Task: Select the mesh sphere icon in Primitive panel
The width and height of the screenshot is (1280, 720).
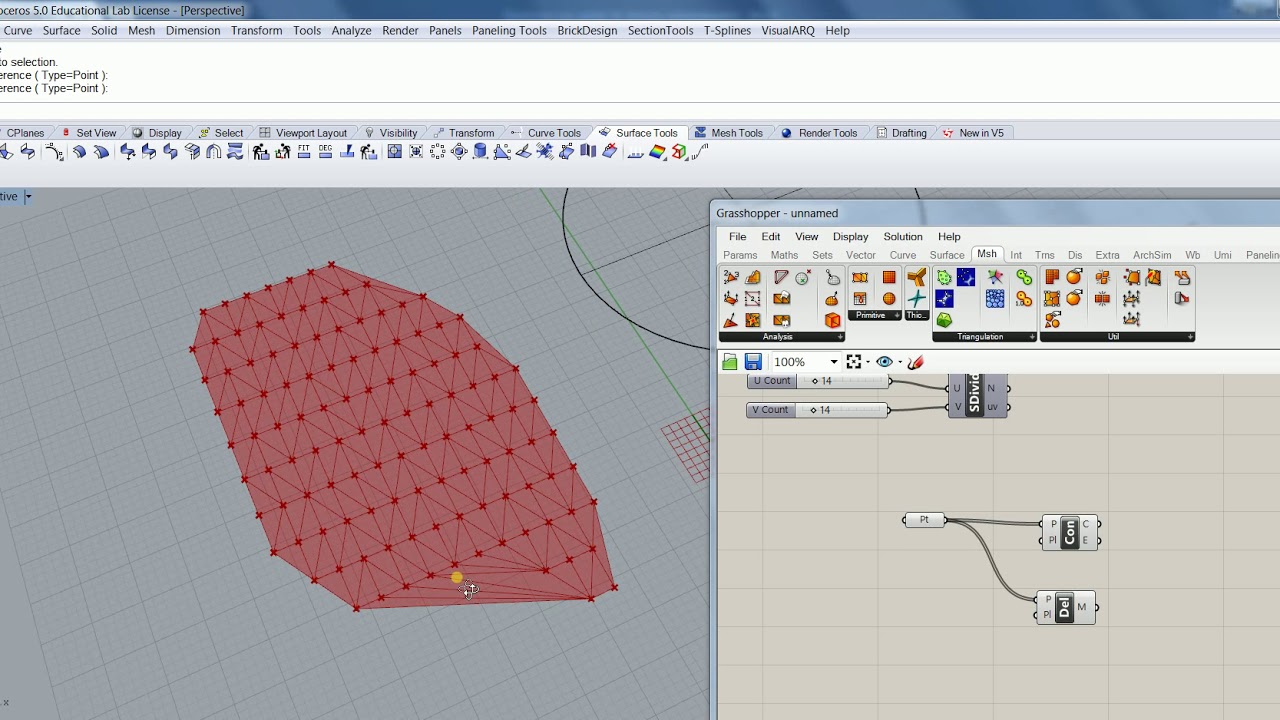Action: [x=889, y=299]
